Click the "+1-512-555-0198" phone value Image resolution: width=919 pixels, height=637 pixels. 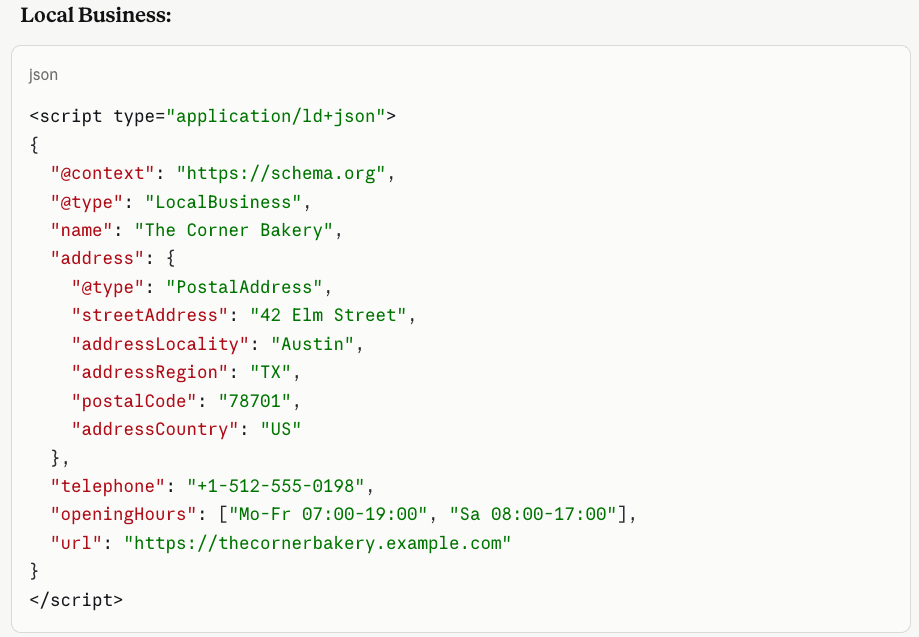pyautogui.click(x=276, y=486)
